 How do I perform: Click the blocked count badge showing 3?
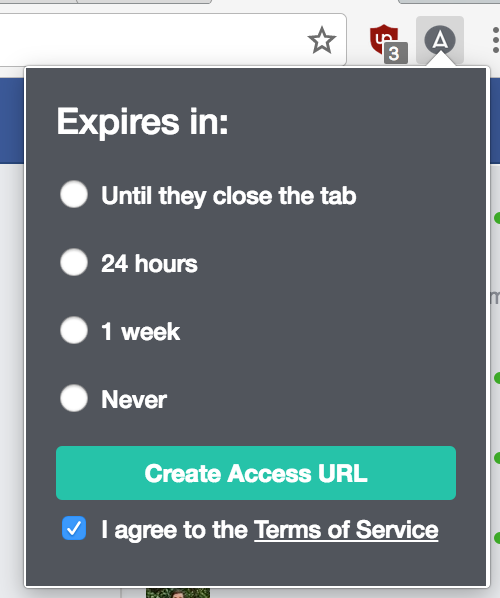[395, 53]
